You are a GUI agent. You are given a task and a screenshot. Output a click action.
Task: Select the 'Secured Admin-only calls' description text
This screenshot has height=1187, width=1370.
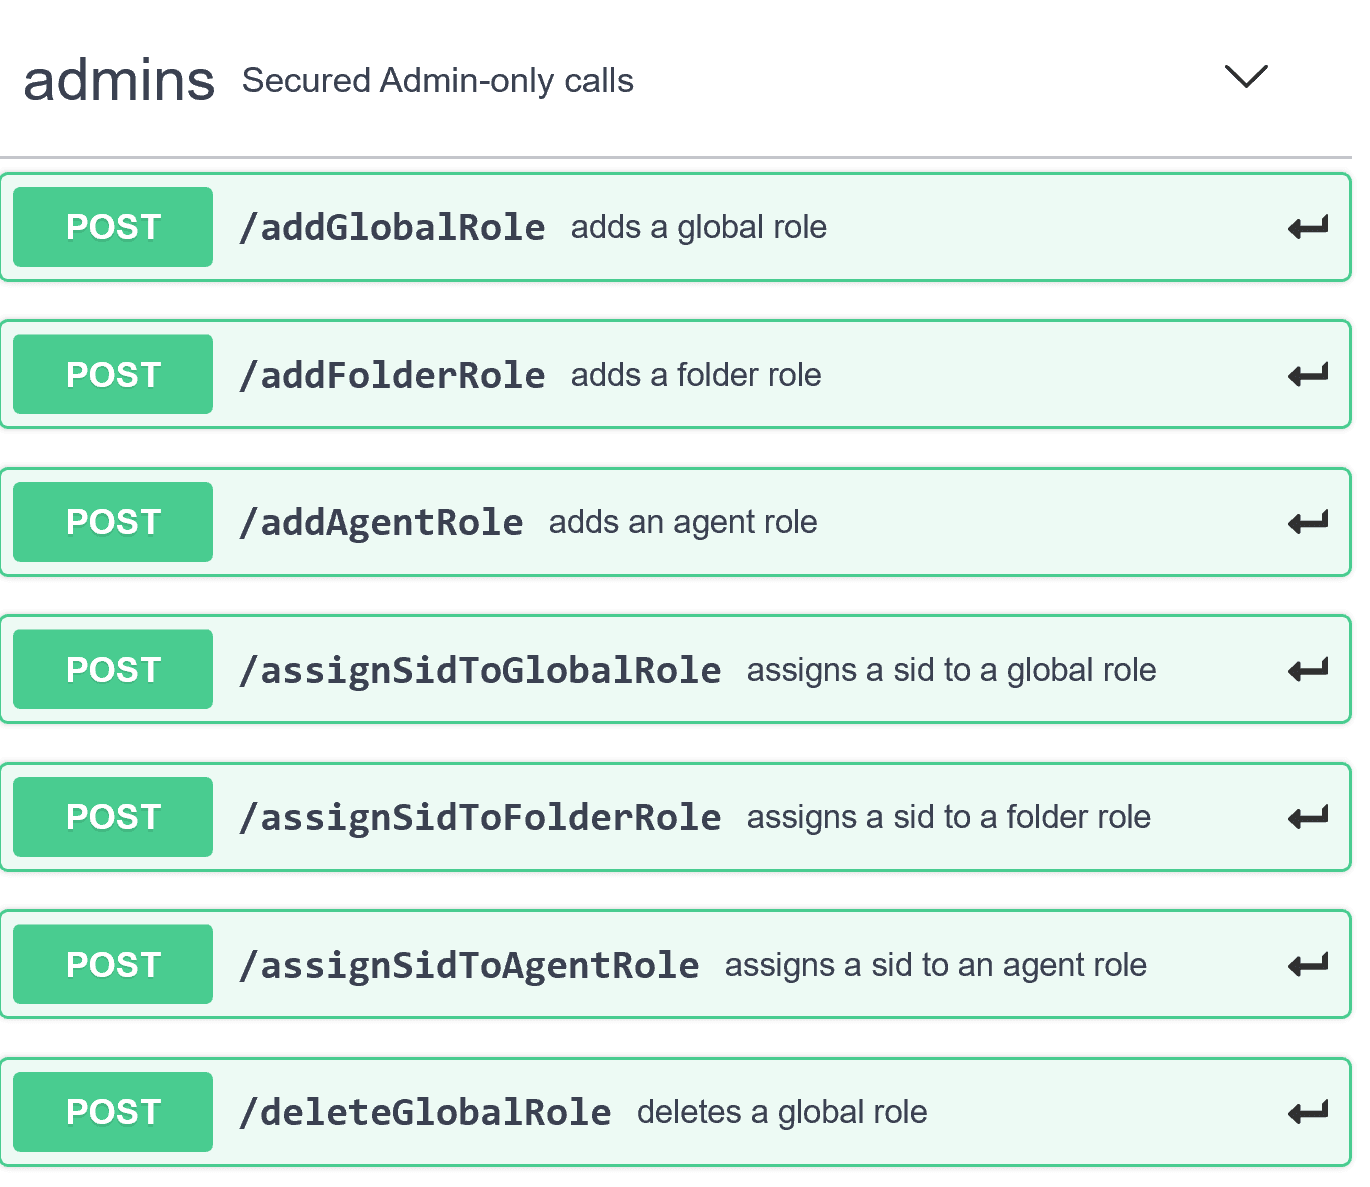[438, 80]
